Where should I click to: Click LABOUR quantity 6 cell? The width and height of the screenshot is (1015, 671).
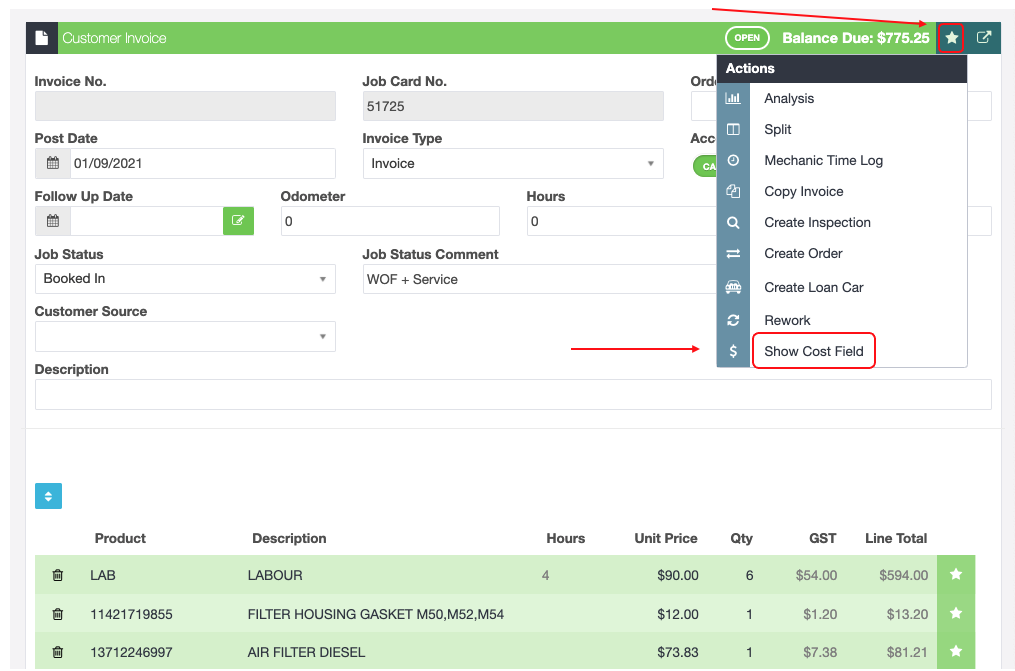pyautogui.click(x=750, y=575)
